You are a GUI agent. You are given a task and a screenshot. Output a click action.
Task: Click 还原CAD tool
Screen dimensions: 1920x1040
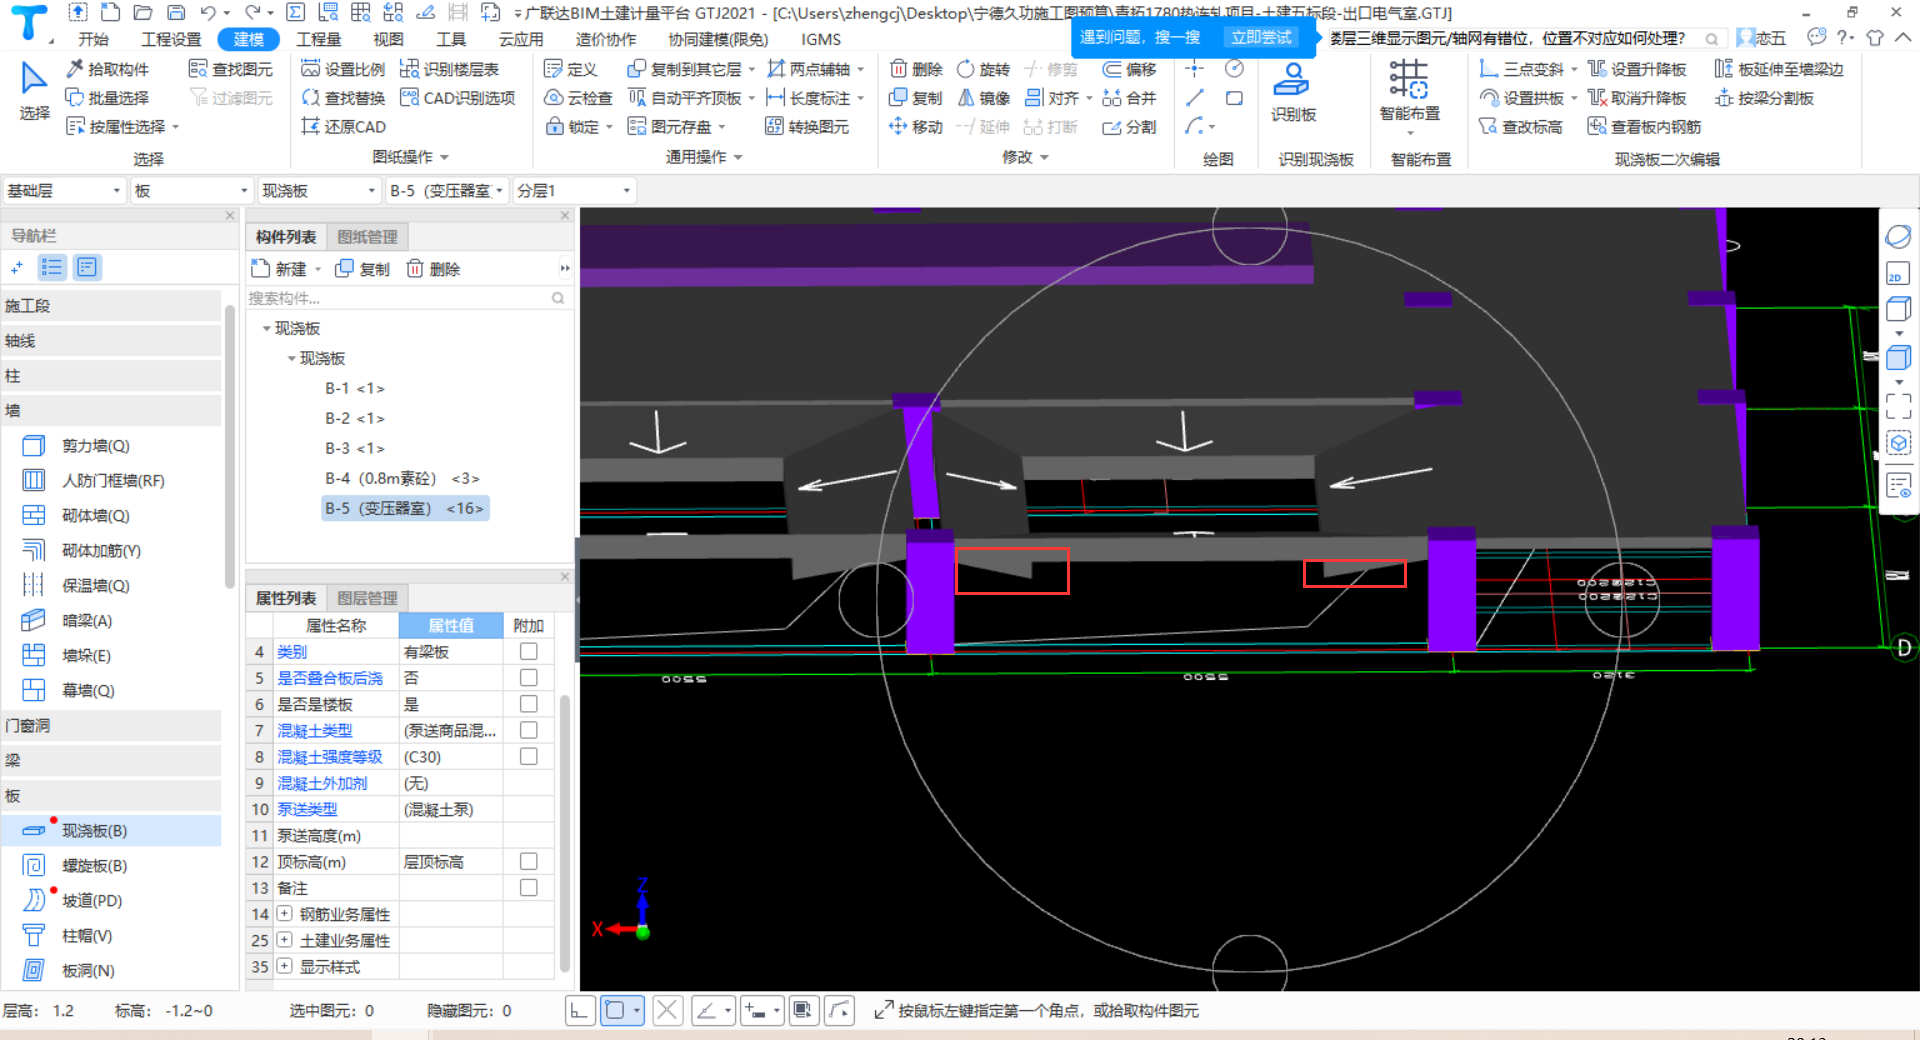click(x=343, y=127)
